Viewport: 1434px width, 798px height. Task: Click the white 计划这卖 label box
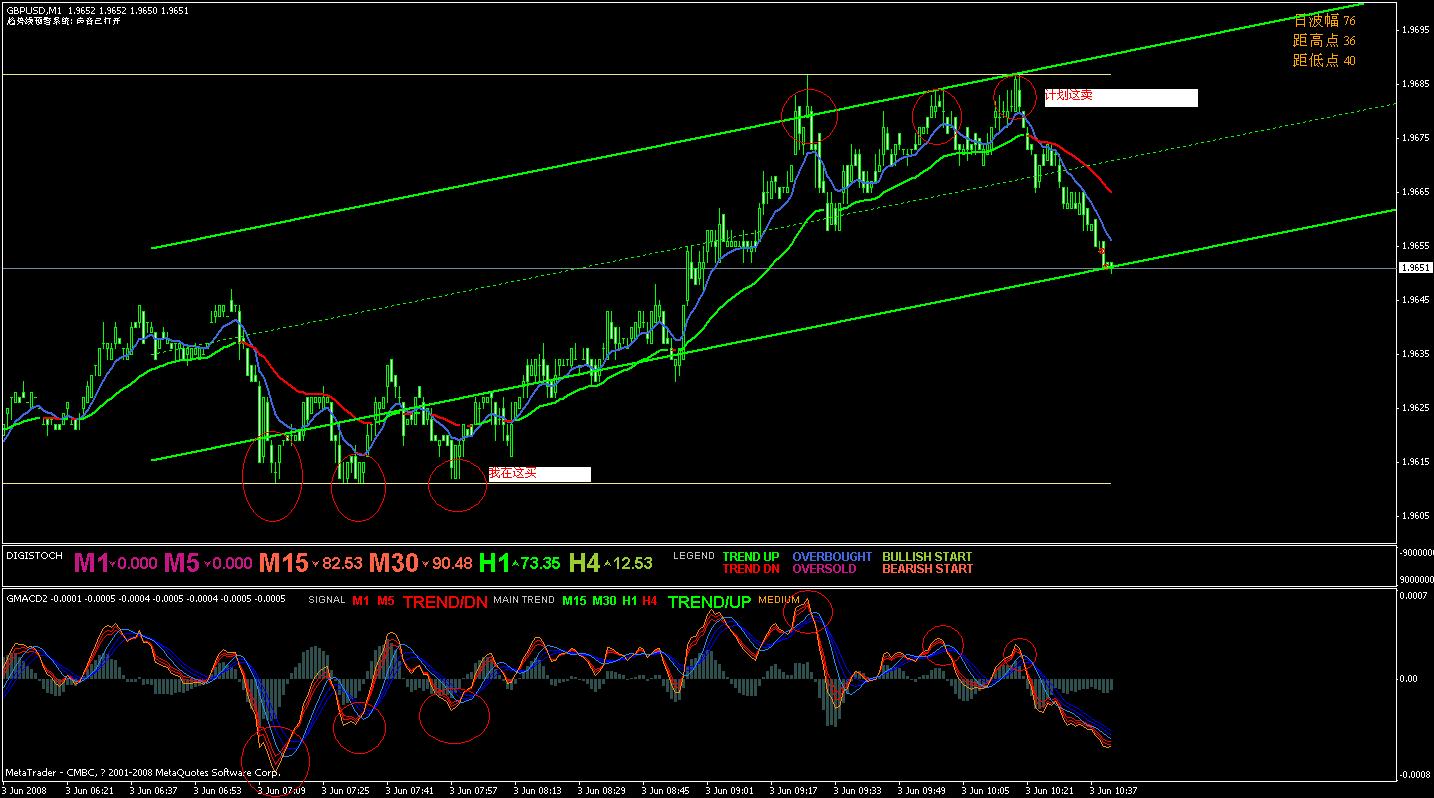(1121, 97)
